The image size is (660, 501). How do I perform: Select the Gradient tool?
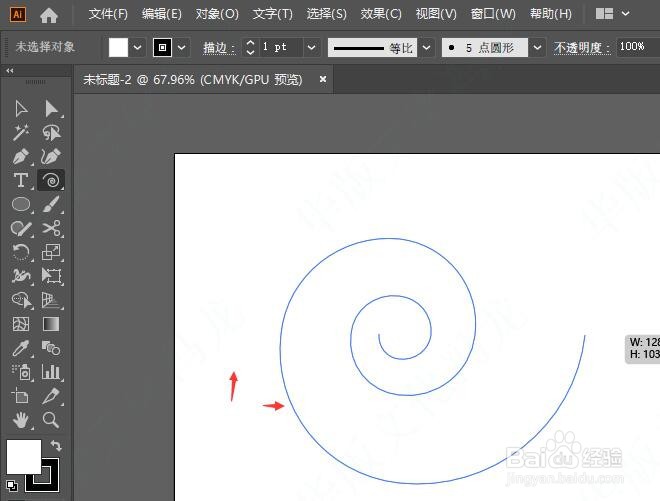[51, 324]
